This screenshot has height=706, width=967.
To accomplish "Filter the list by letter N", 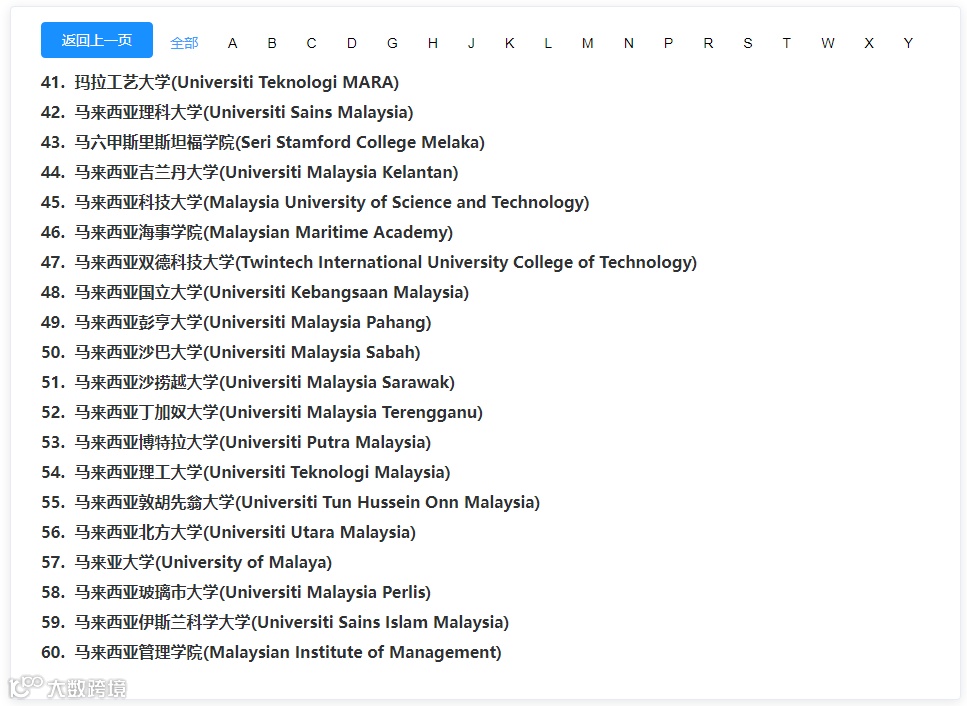I will 628,43.
